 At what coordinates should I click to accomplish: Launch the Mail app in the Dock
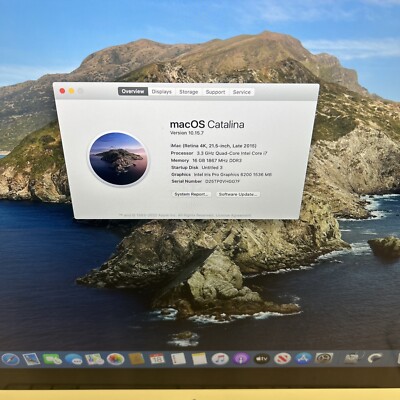(31, 359)
